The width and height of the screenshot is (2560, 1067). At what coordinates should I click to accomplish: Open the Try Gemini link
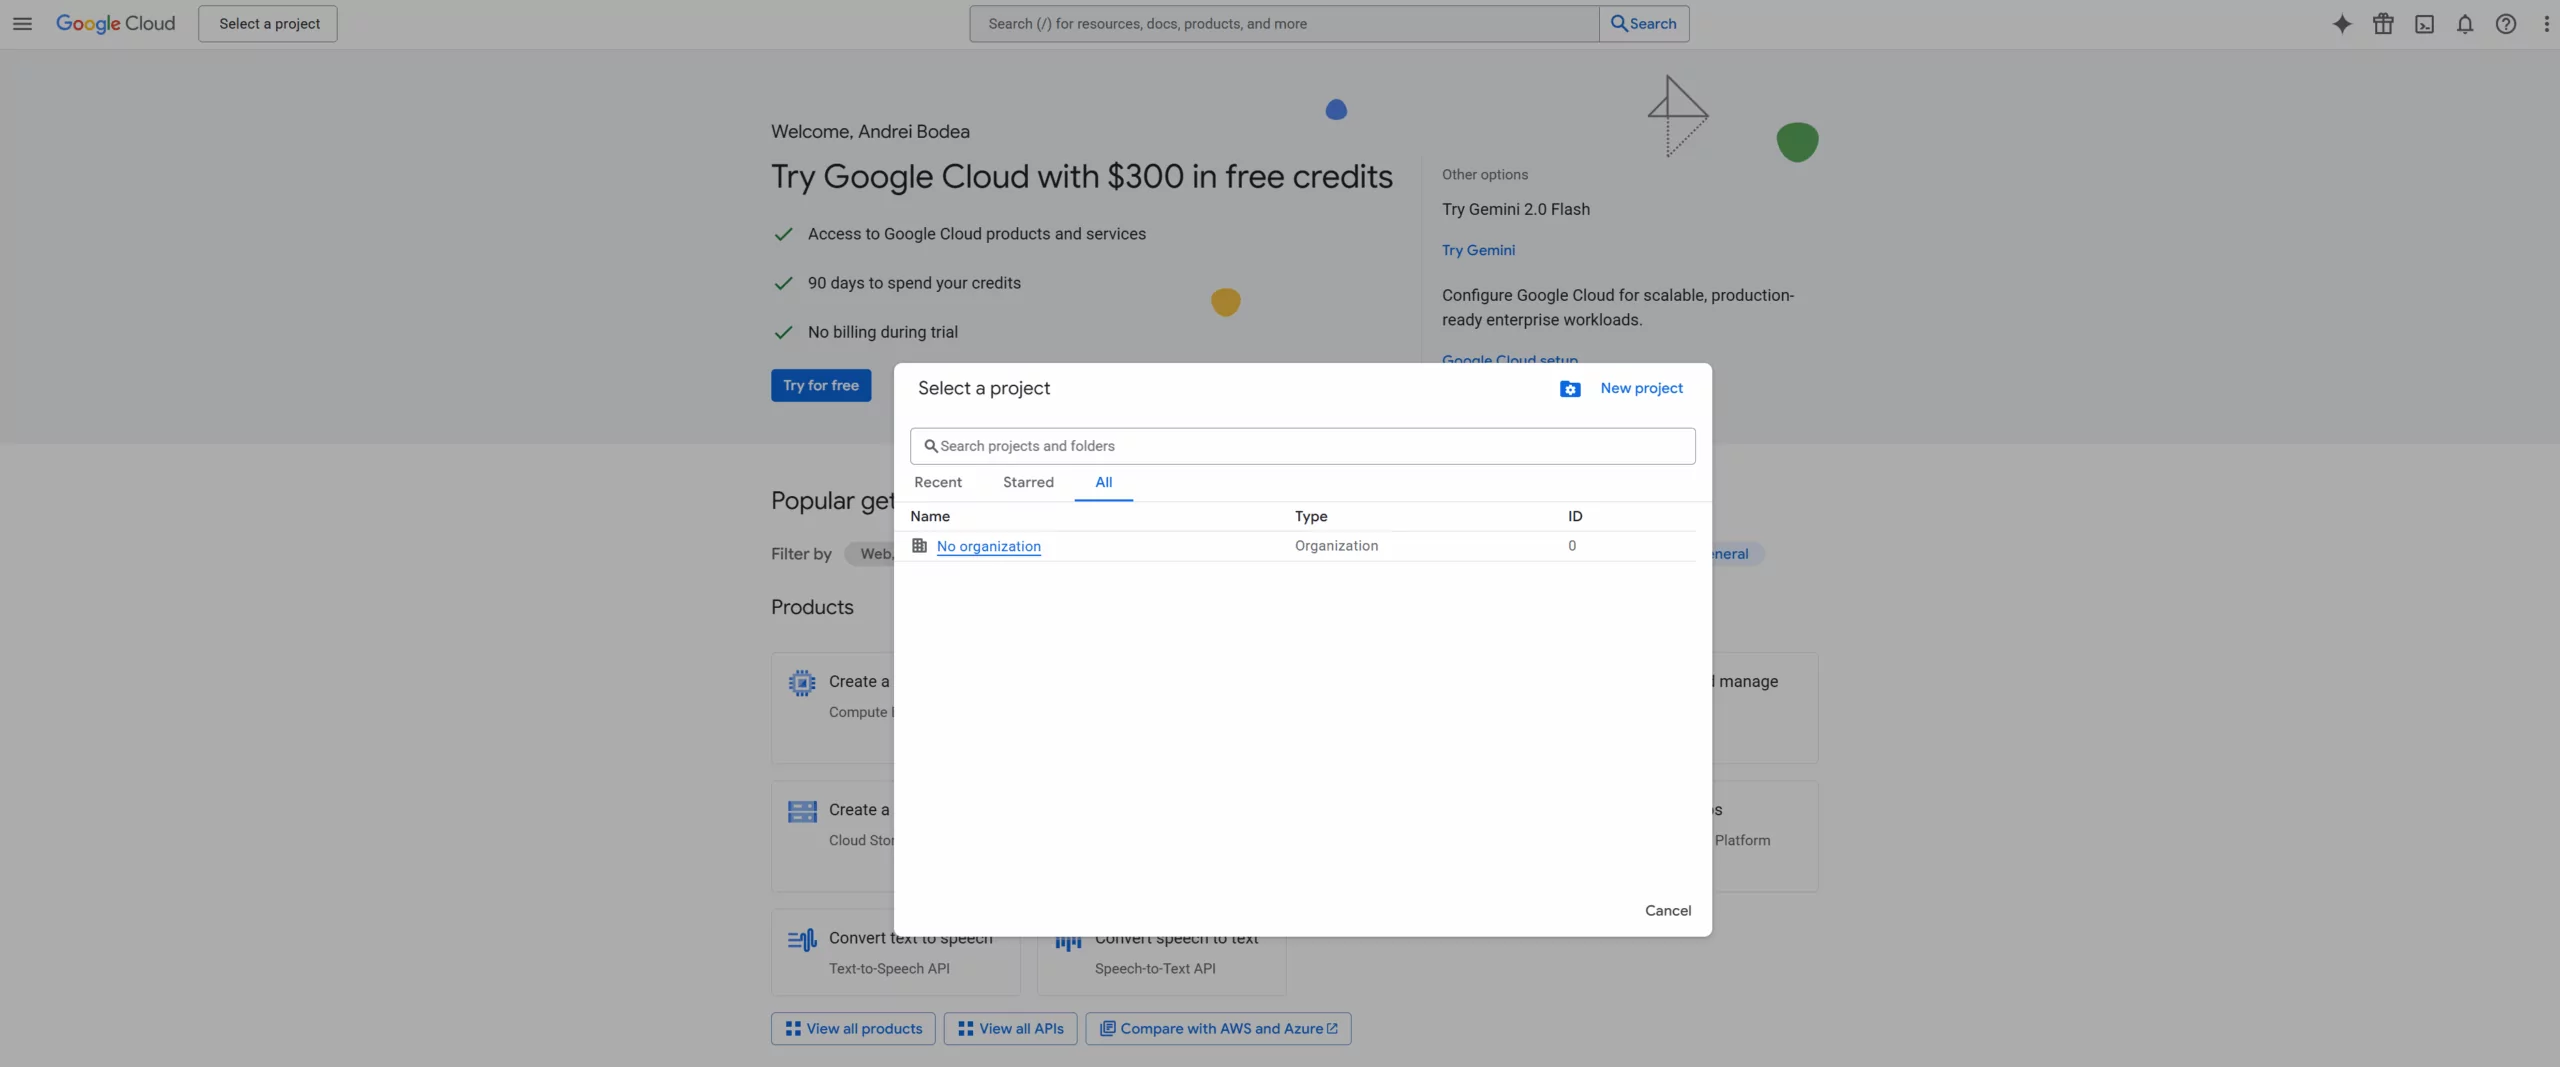pos(1478,251)
